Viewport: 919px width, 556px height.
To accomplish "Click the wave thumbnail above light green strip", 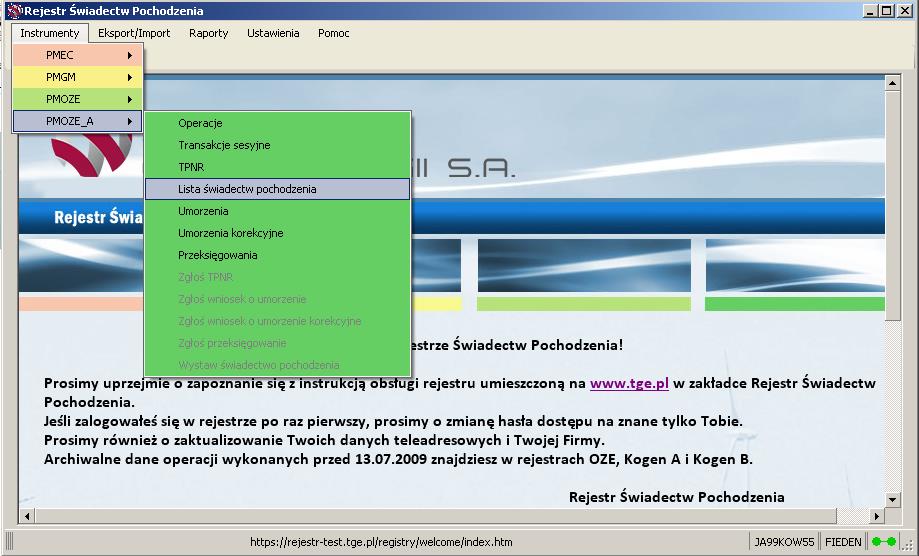I will pyautogui.click(x=584, y=265).
